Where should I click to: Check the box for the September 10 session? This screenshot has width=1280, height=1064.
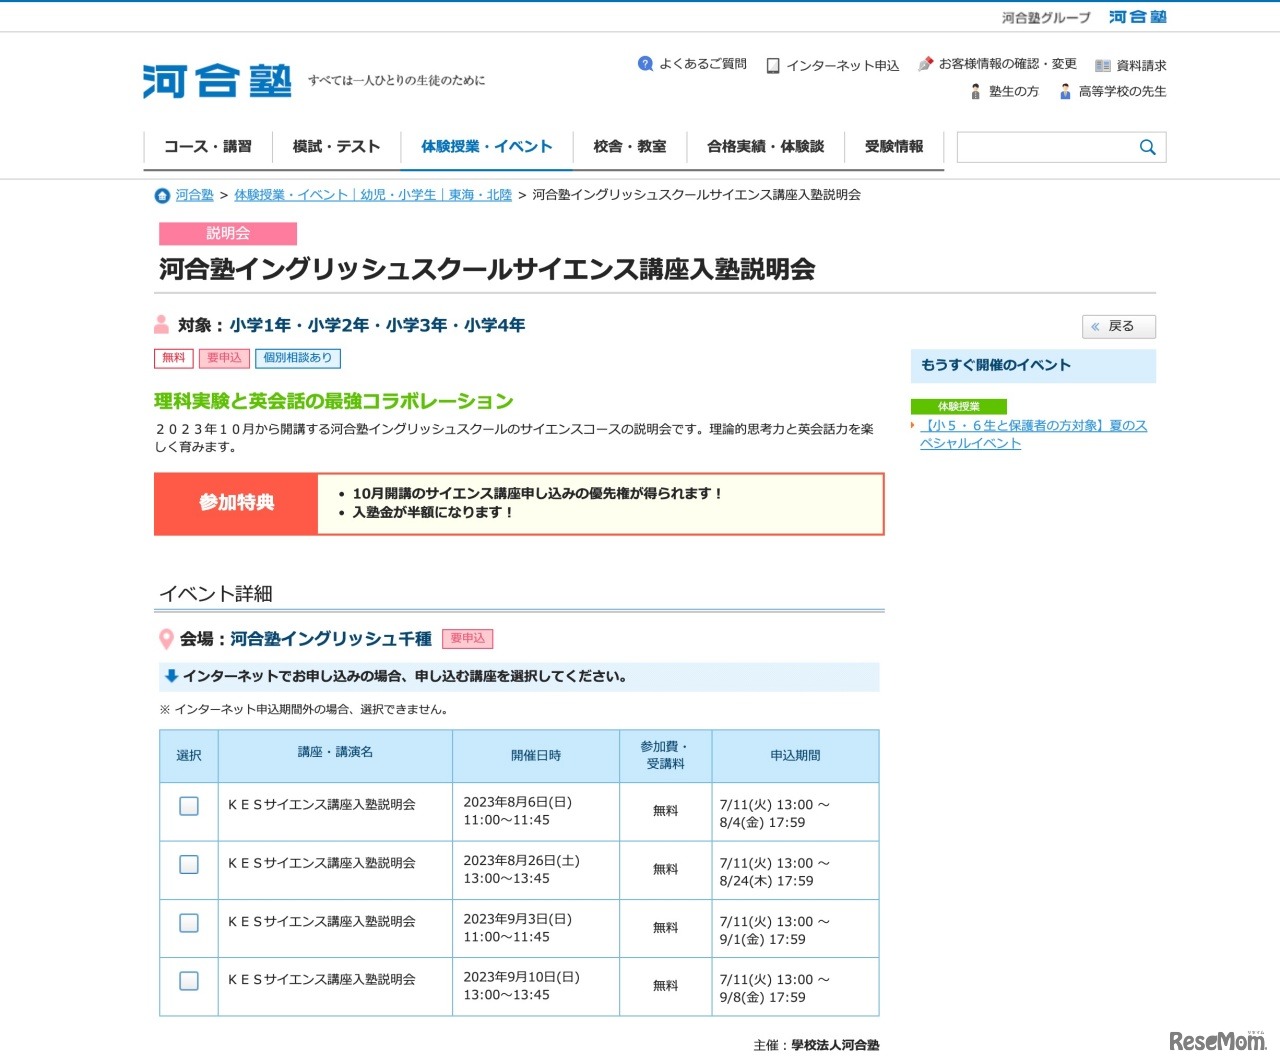coord(189,980)
